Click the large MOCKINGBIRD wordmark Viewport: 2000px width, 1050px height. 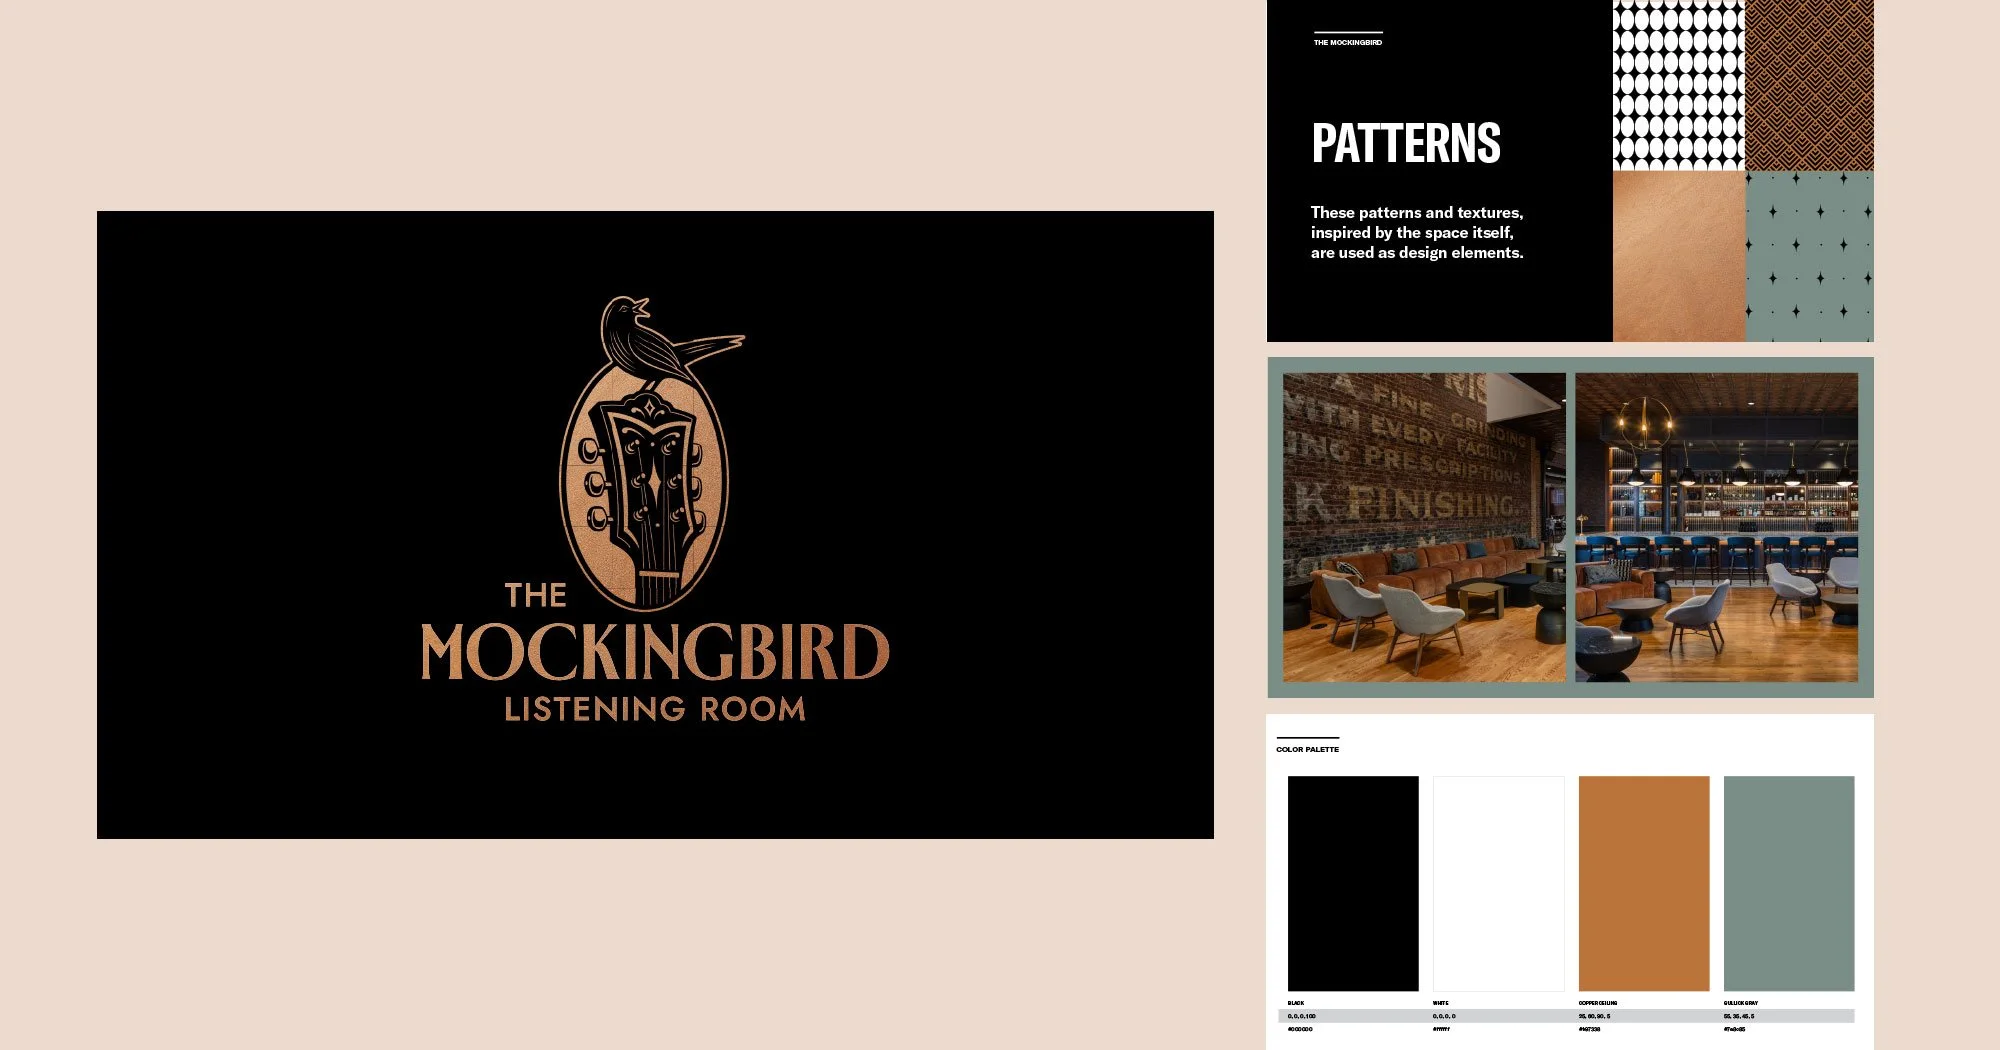coord(655,652)
